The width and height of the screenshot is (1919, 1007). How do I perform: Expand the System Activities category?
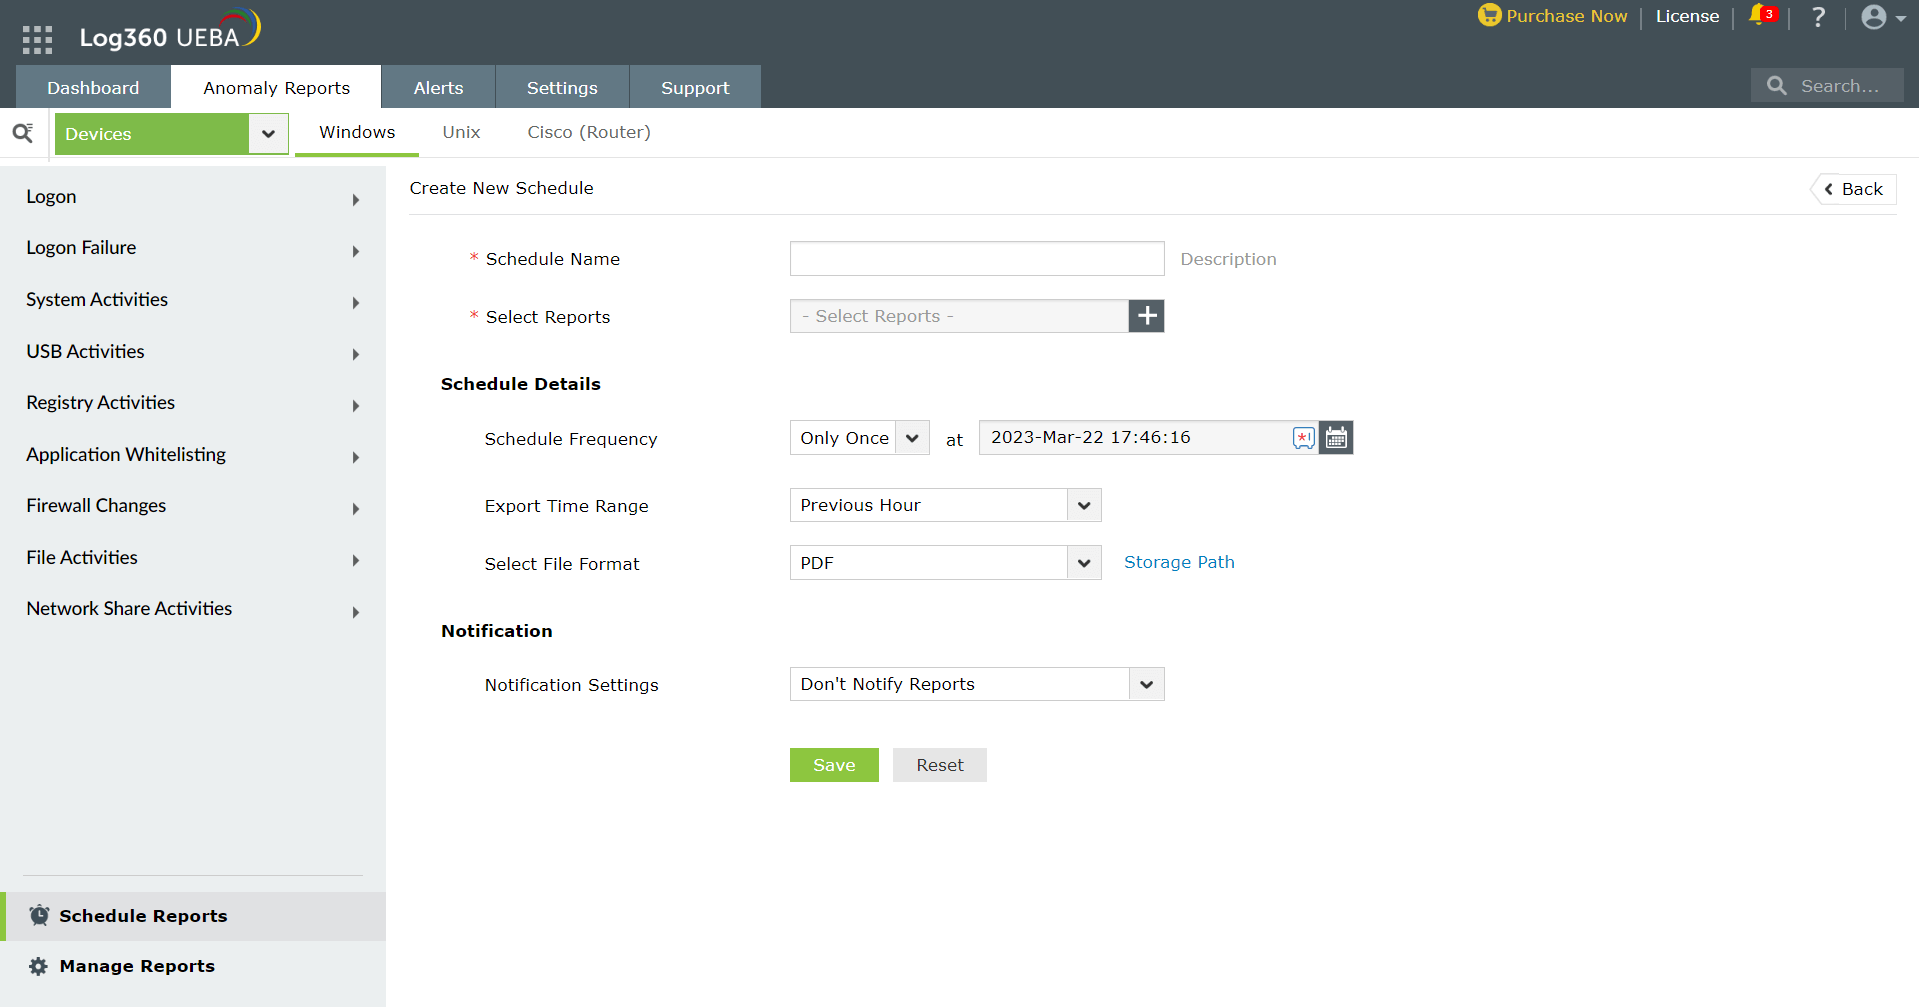point(355,303)
